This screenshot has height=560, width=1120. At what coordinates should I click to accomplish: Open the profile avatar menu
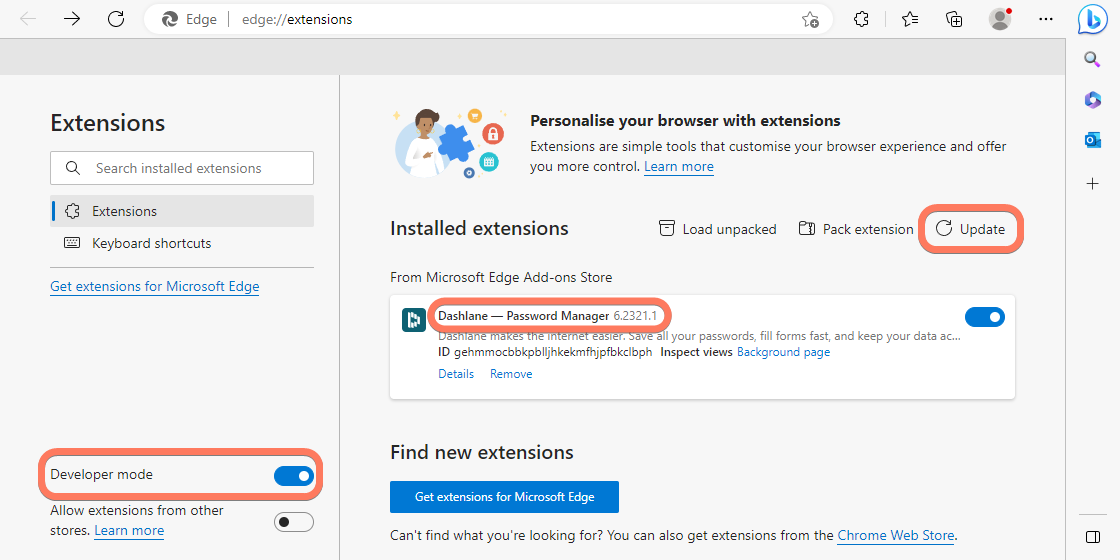1000,19
